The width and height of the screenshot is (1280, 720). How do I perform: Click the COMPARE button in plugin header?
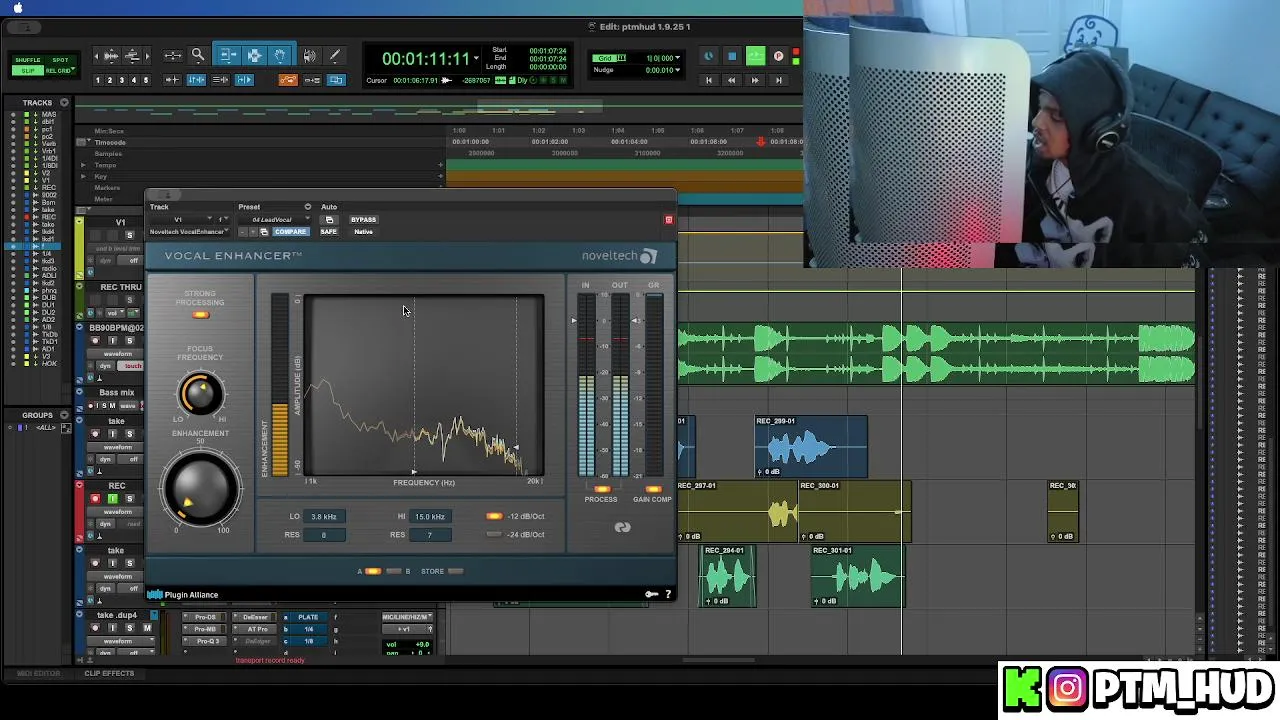[x=290, y=232]
